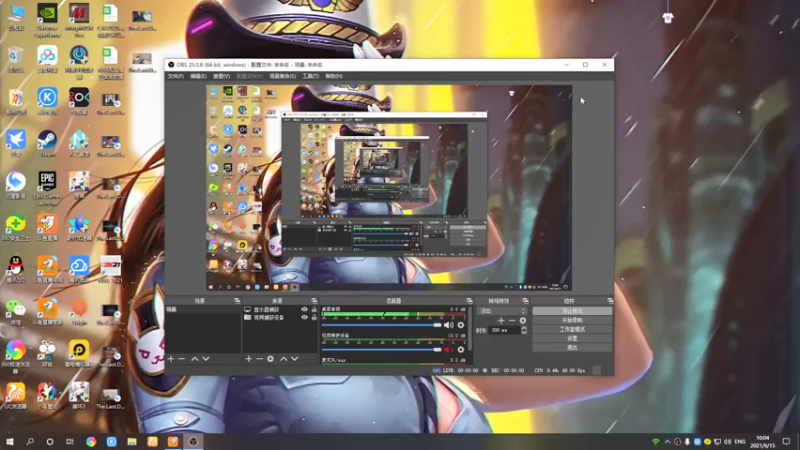800x450 pixels.
Task: Move the source up with the up arrow
Action: [x=284, y=359]
